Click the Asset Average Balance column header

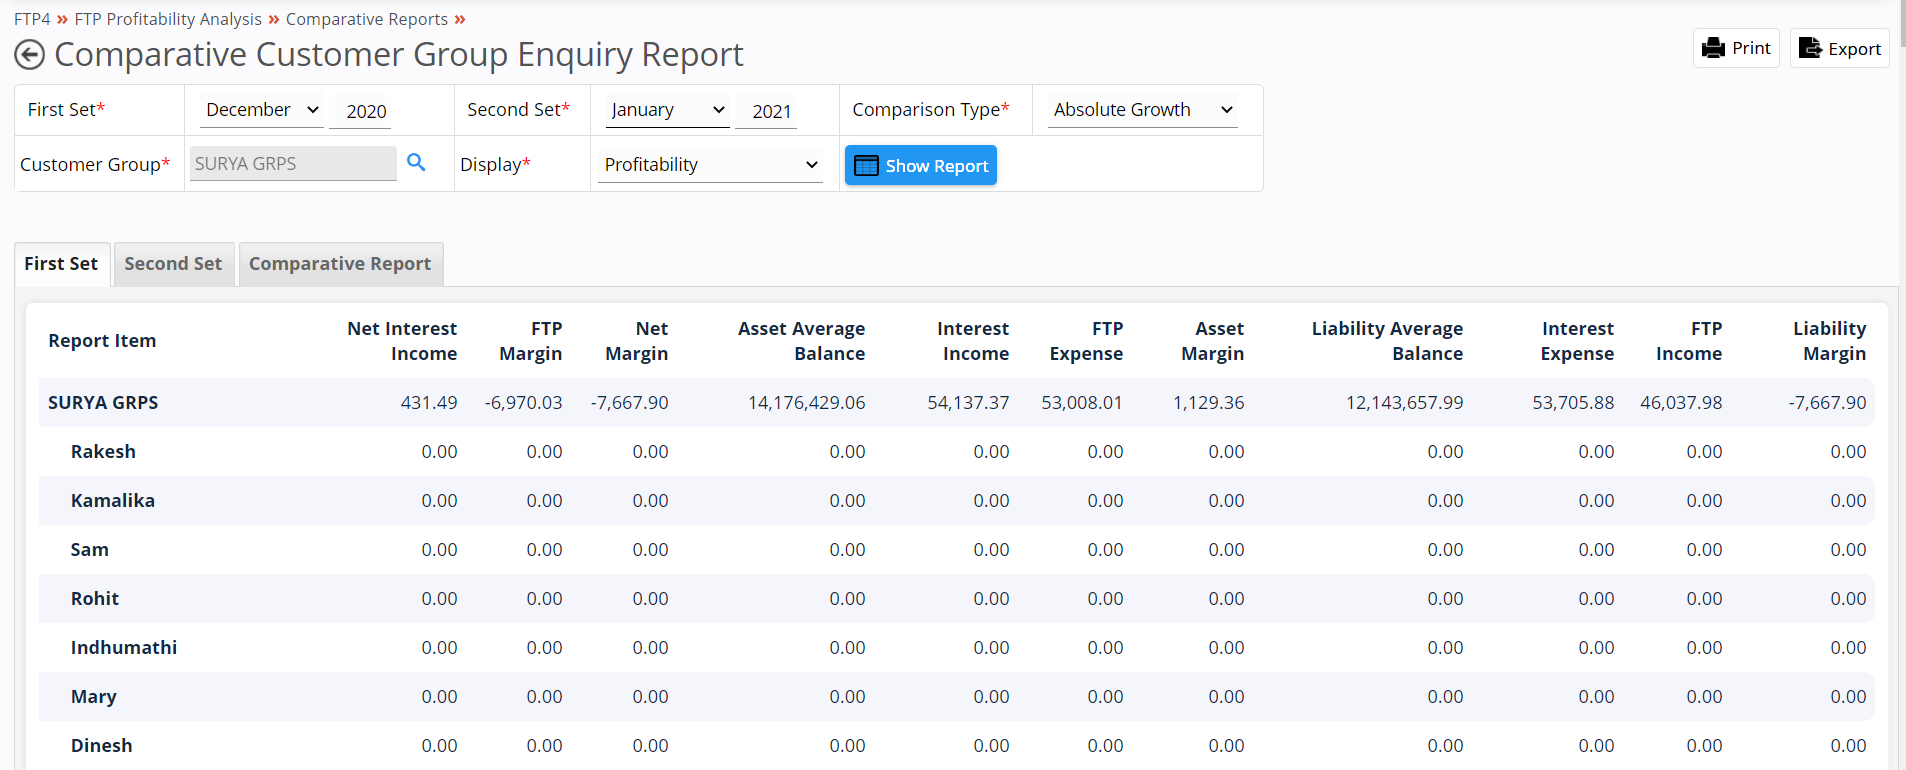click(801, 341)
